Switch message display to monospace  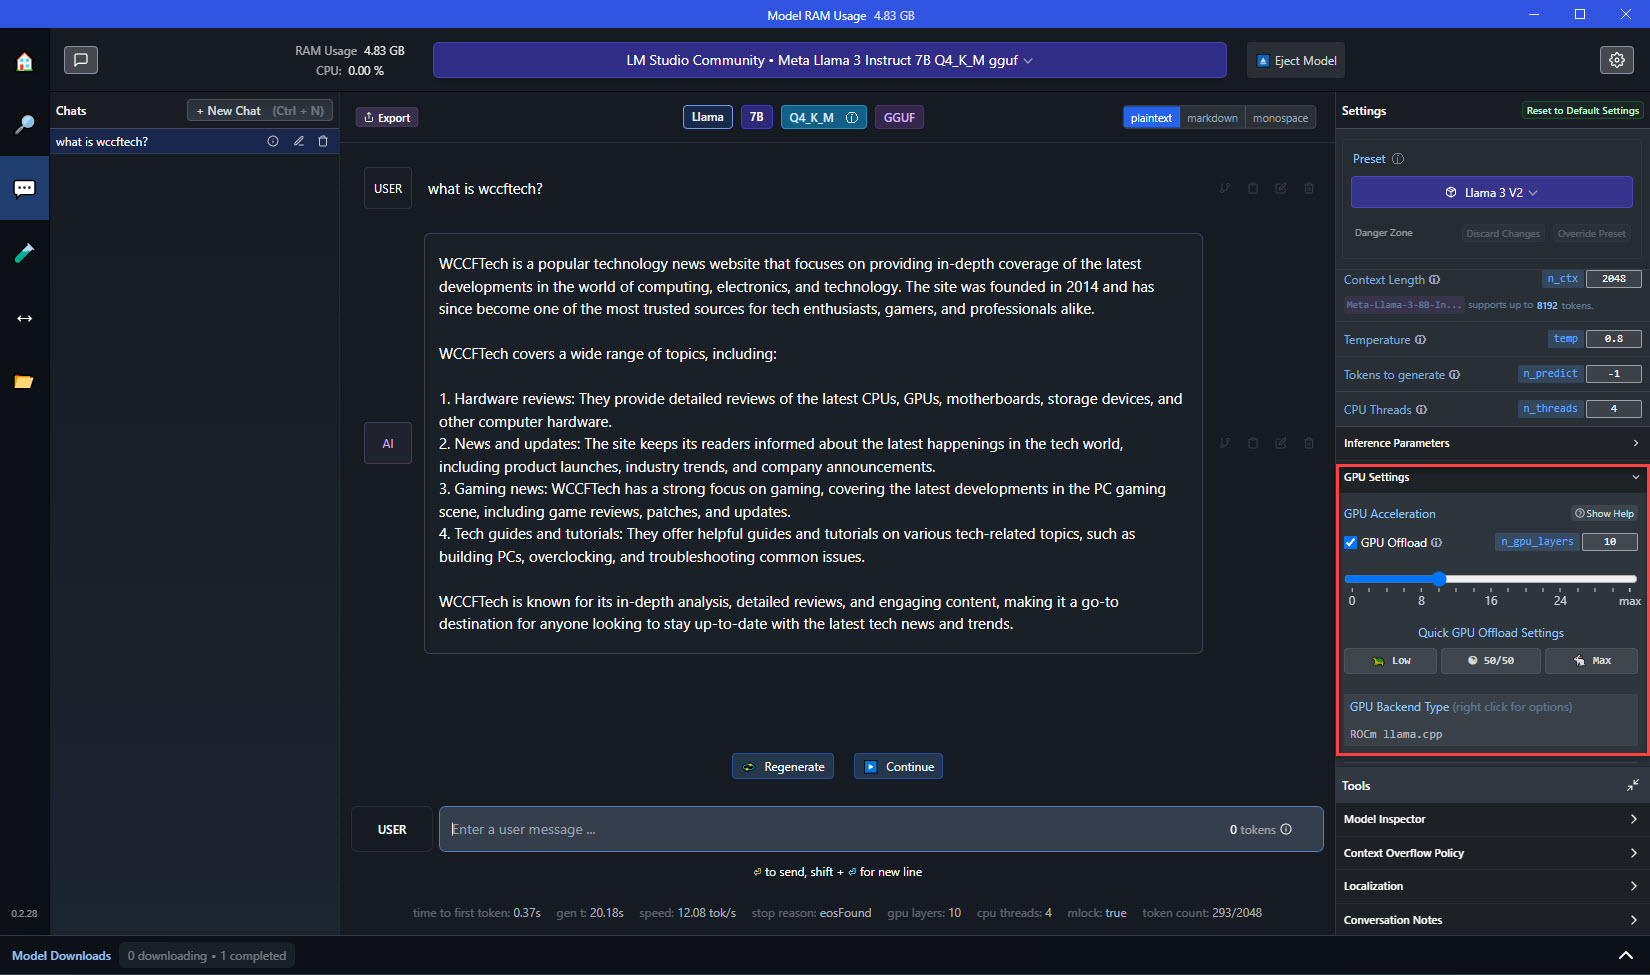1280,118
